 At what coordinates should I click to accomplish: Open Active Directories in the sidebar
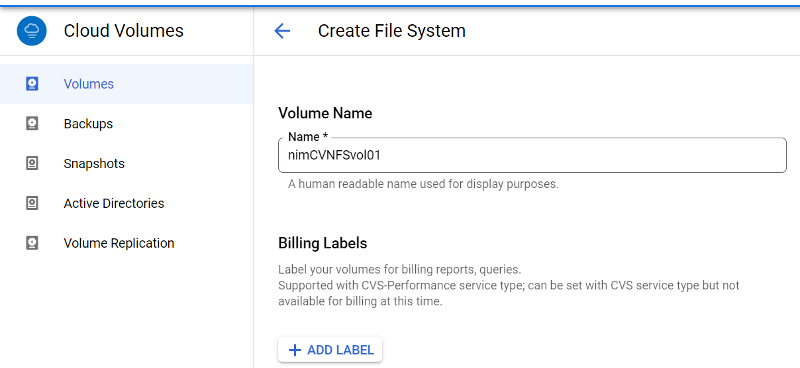tap(127, 203)
